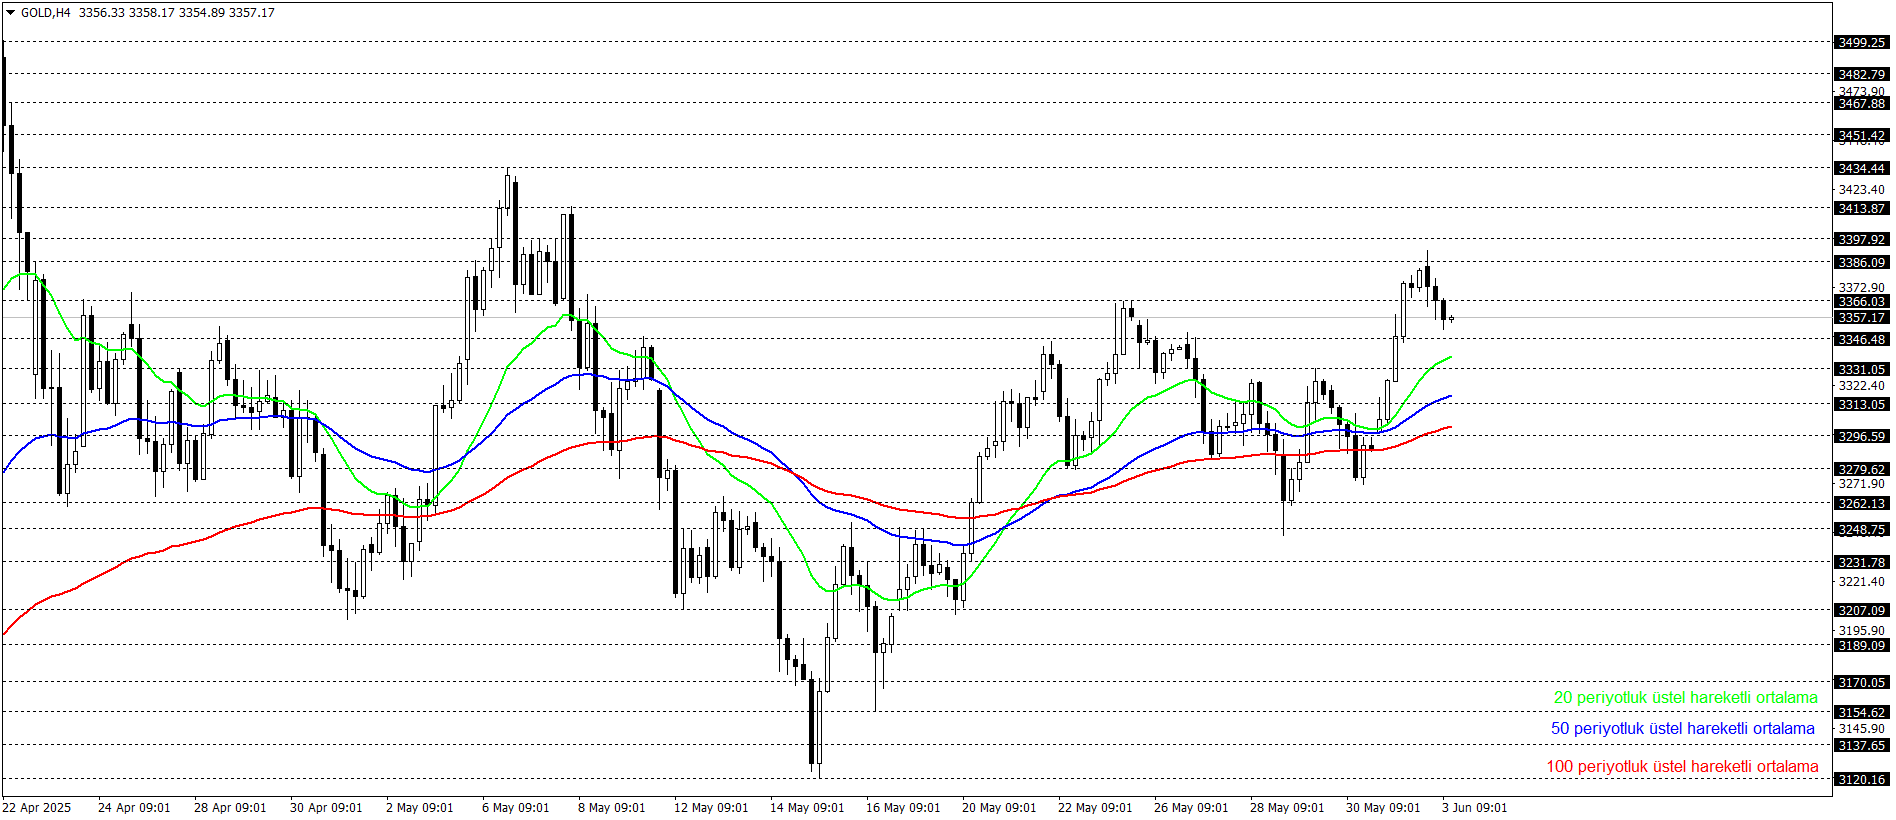Click the 12 May 09:01 time label

click(711, 808)
